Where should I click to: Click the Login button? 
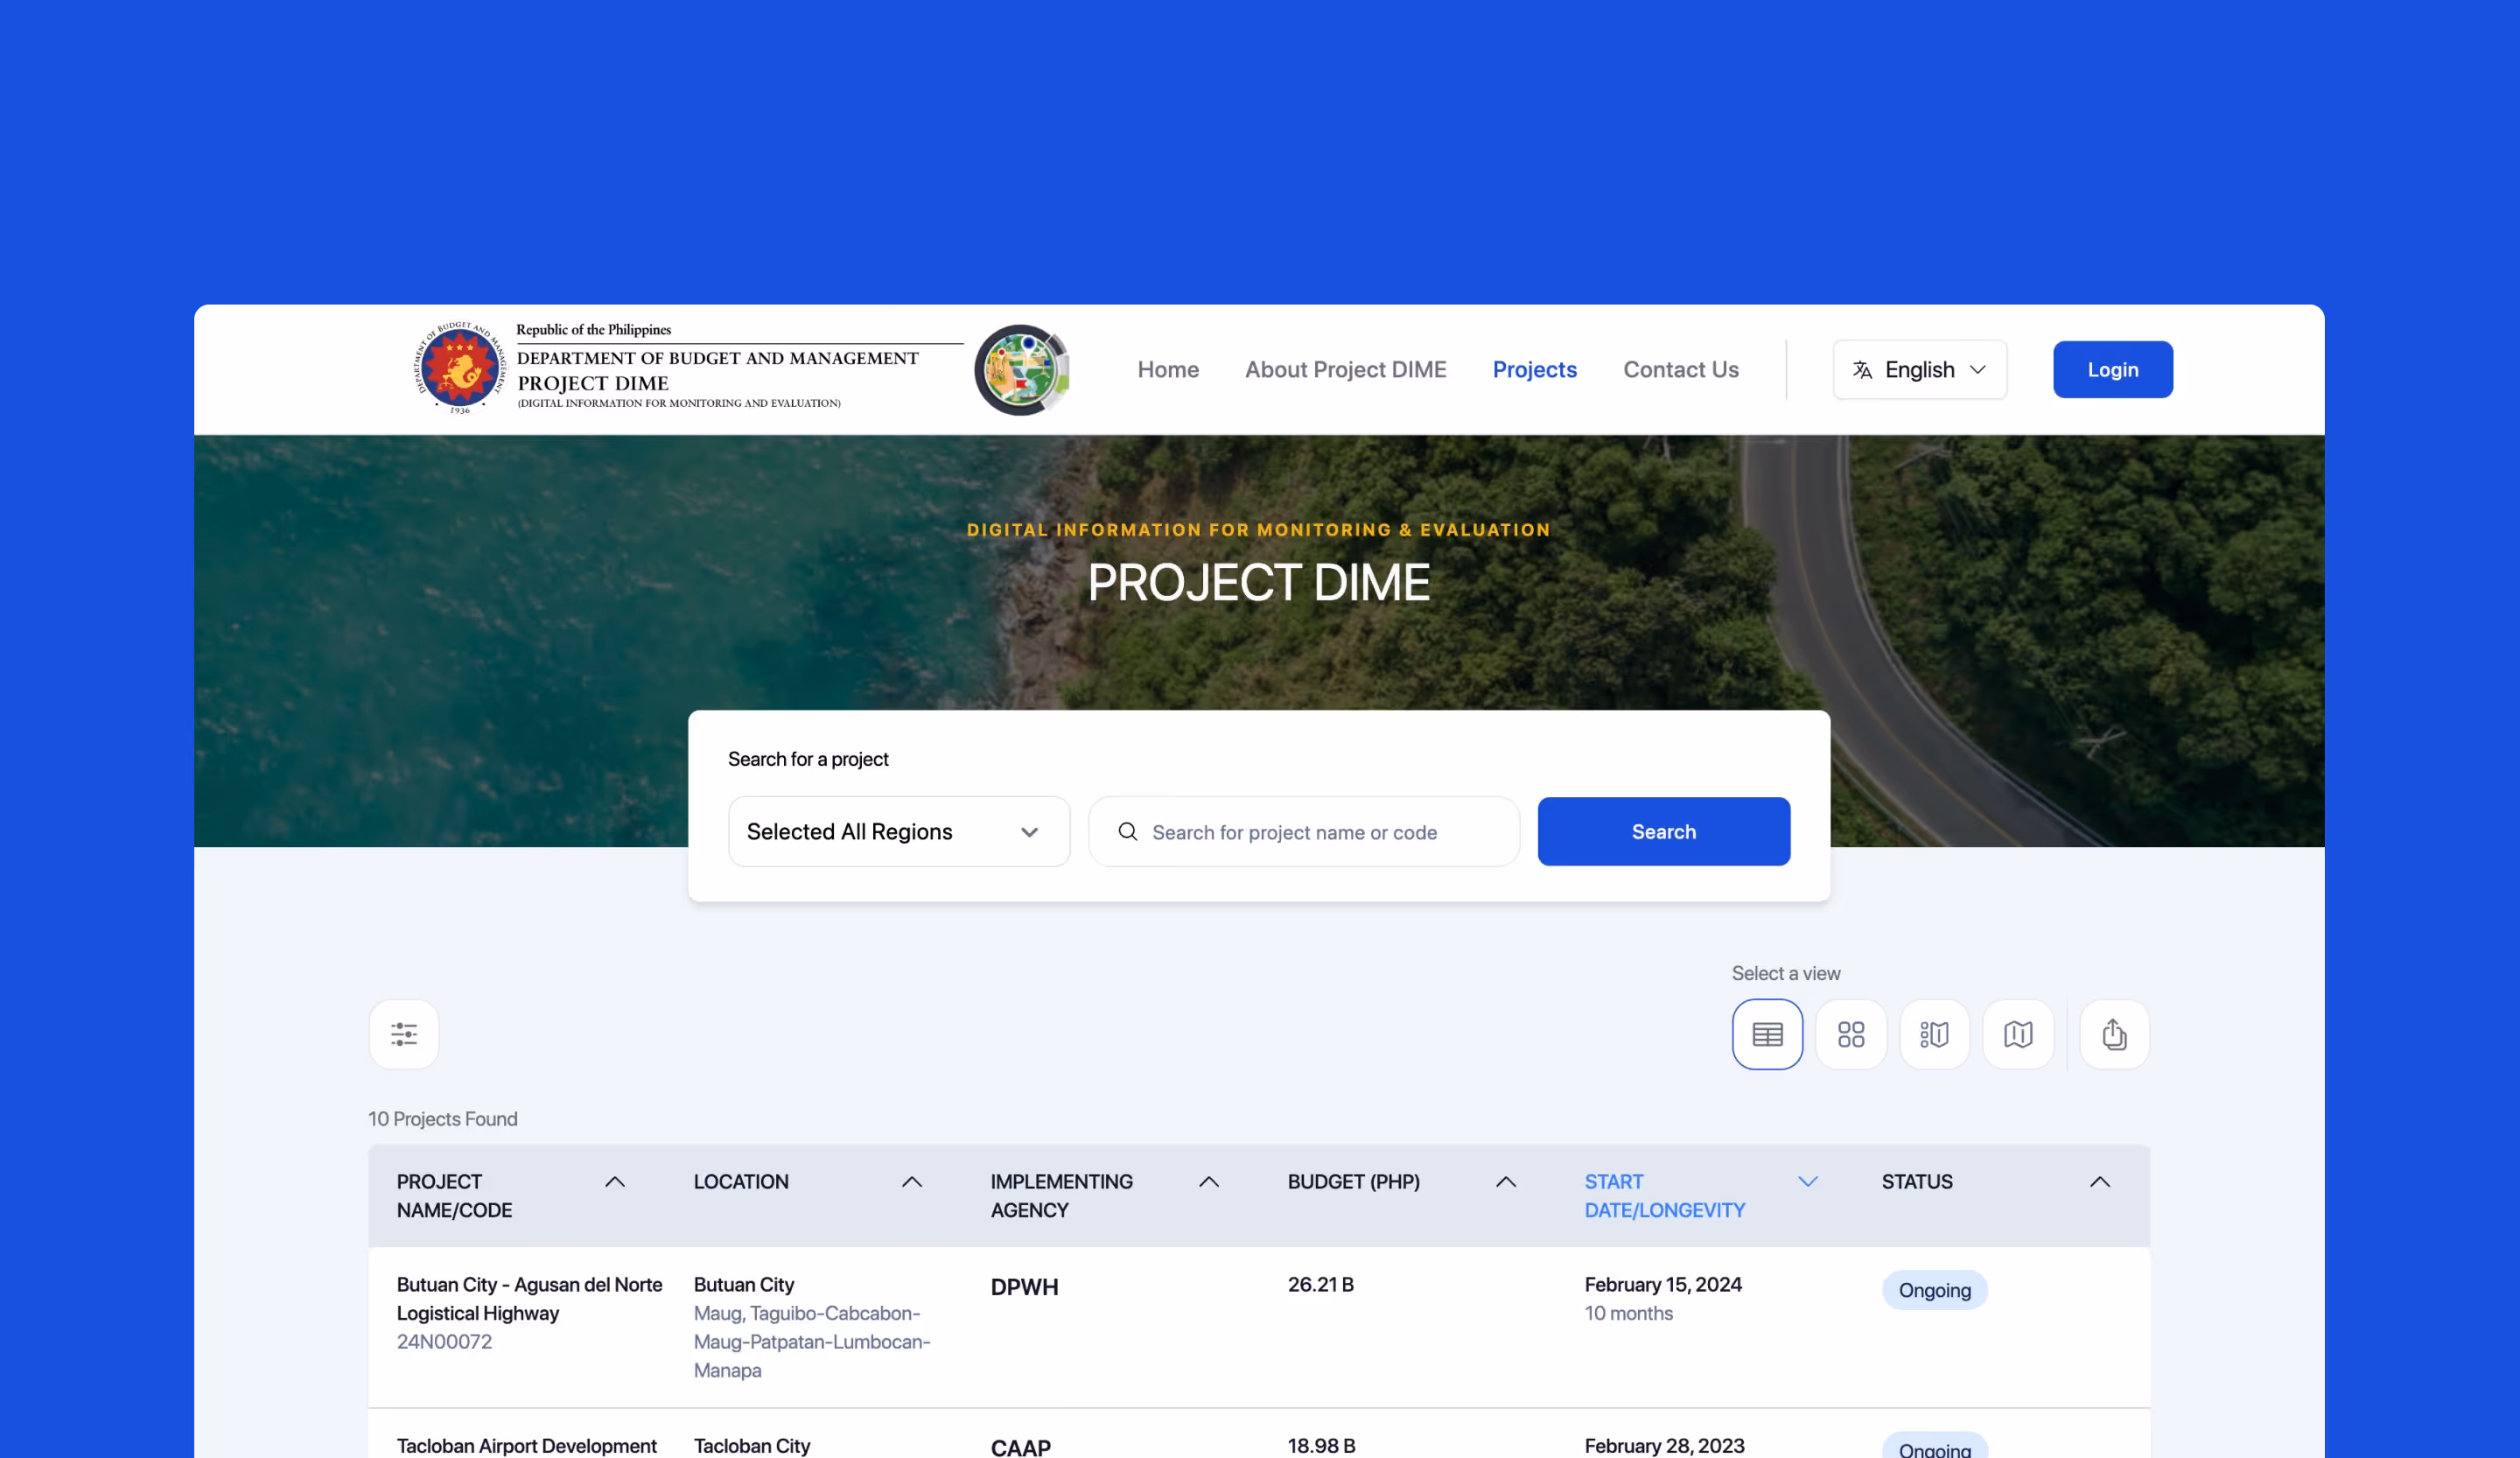pyautogui.click(x=2112, y=369)
